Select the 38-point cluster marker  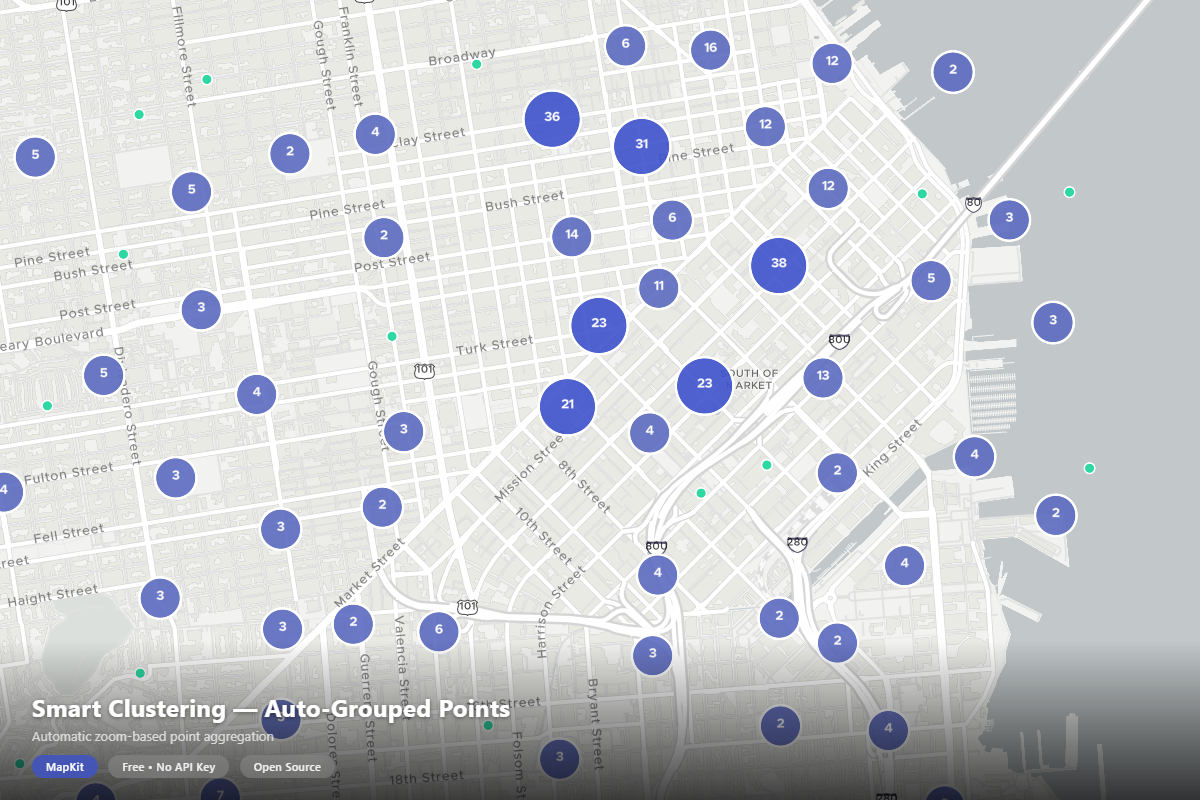click(779, 264)
